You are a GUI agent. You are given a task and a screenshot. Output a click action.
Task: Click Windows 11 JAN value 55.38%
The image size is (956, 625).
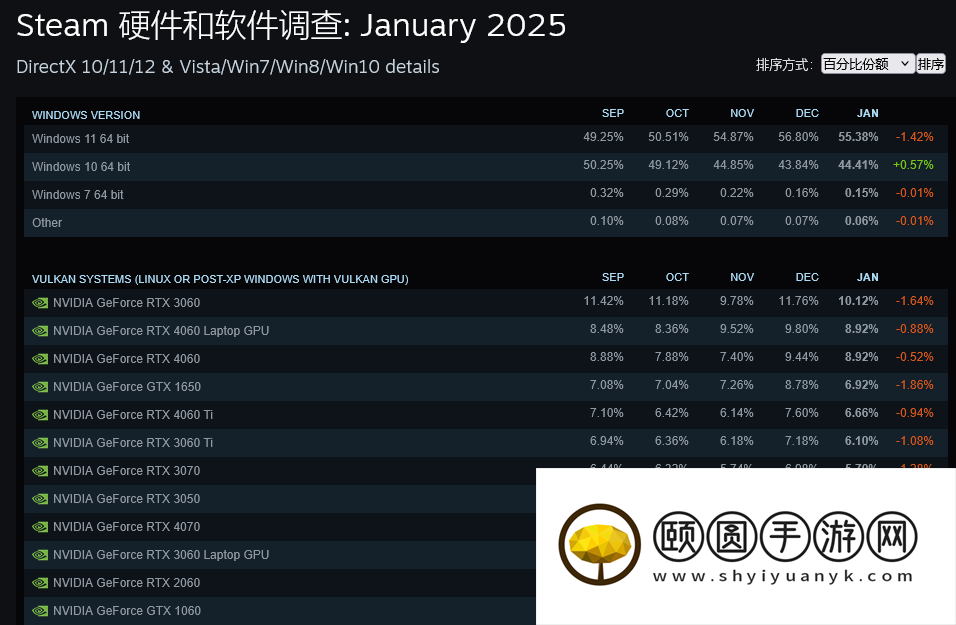pyautogui.click(x=858, y=137)
